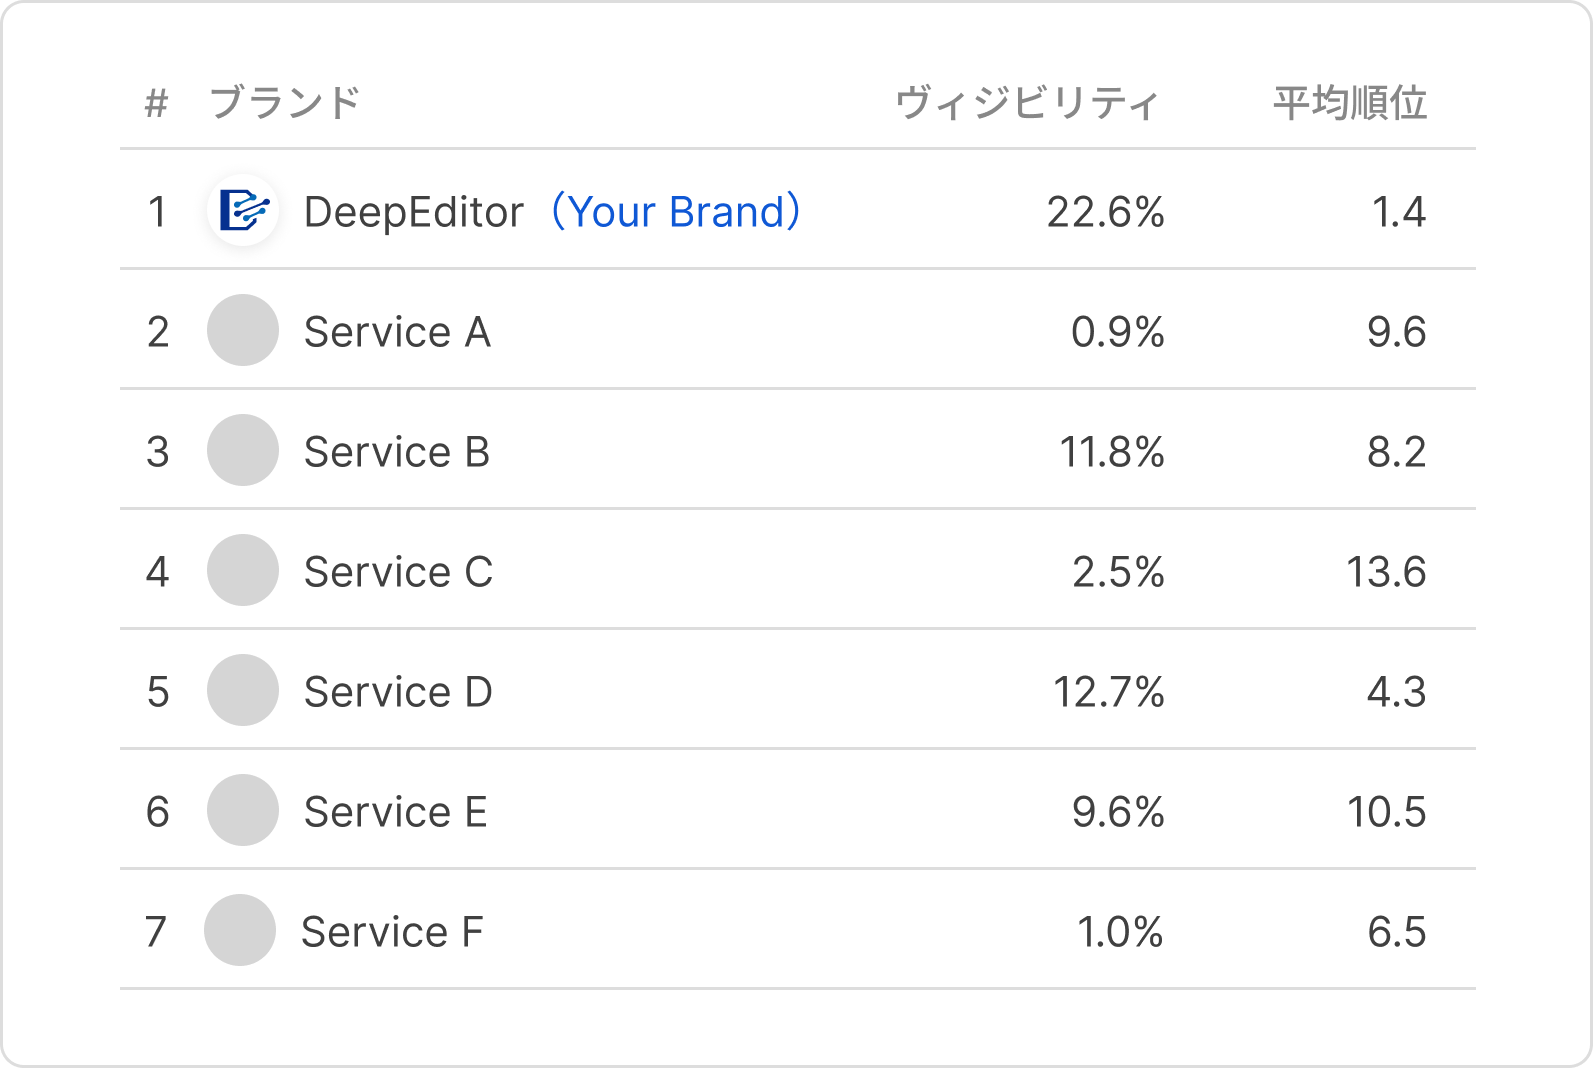Click the Service F avatar circle
Screen dimensions: 1593x1068
(x=240, y=931)
